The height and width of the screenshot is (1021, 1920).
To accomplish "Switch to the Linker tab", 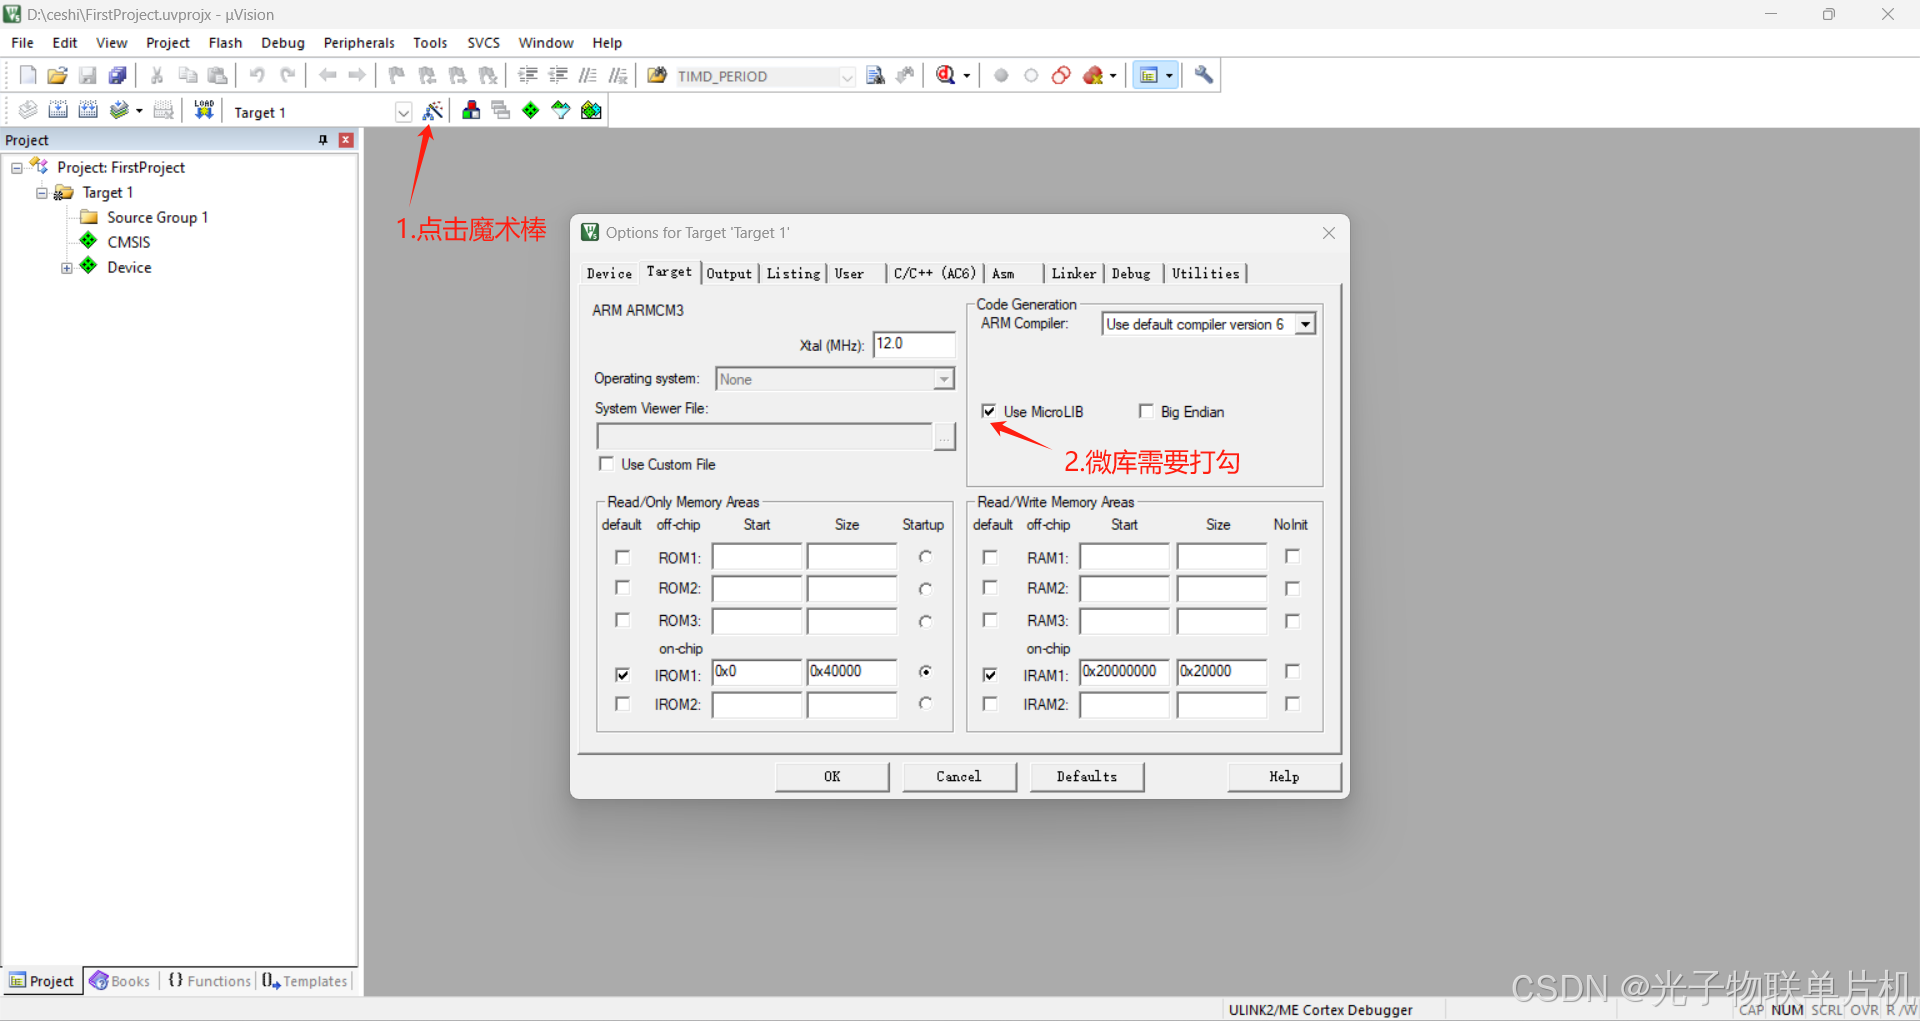I will pos(1073,274).
